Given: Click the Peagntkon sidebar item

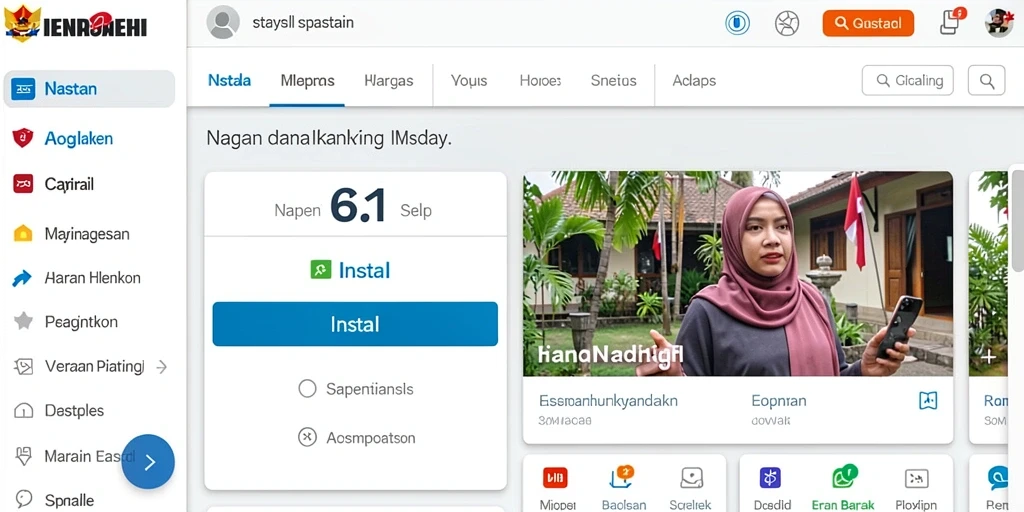Looking at the screenshot, I should (81, 321).
